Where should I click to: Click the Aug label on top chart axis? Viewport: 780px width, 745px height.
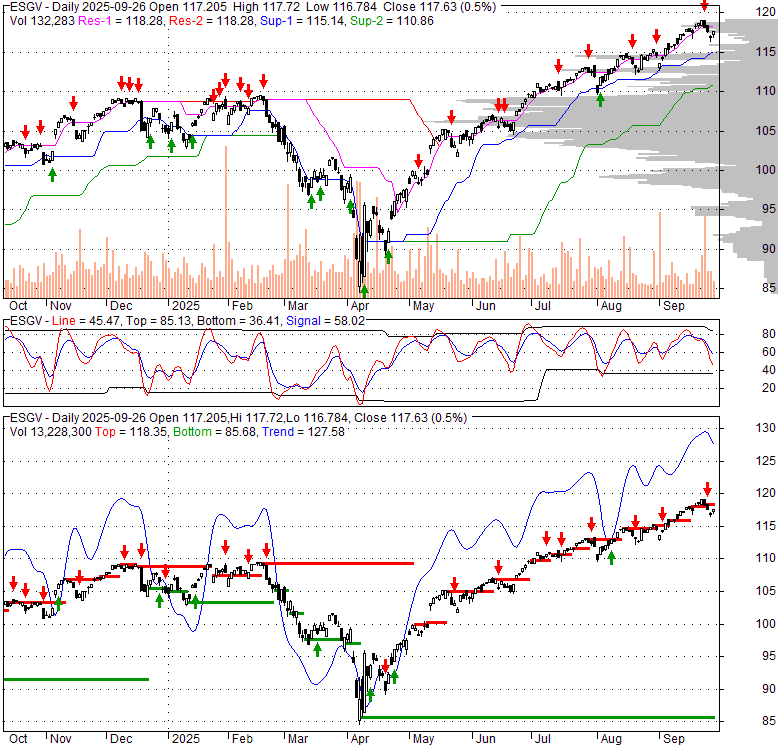611,306
